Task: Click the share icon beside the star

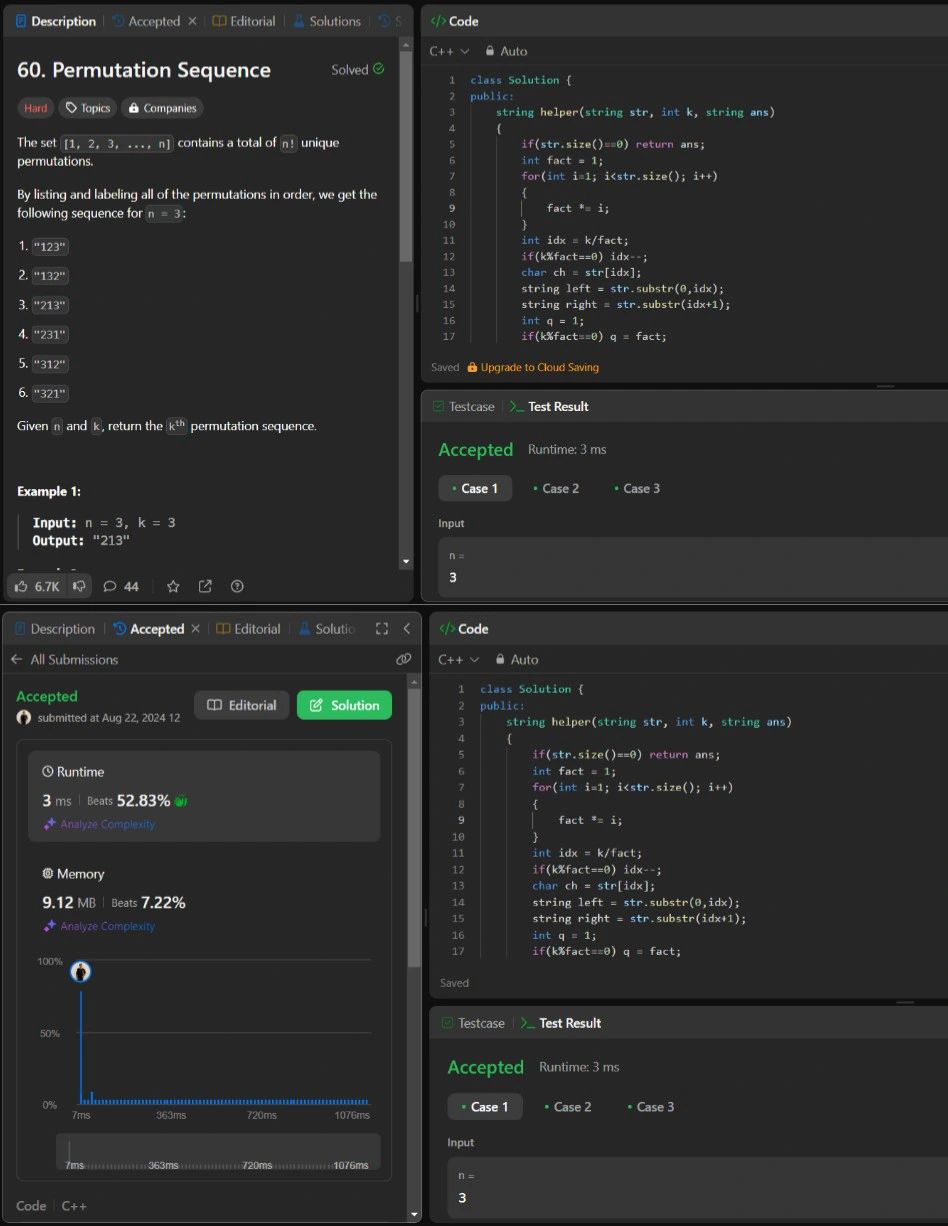Action: tap(205, 587)
